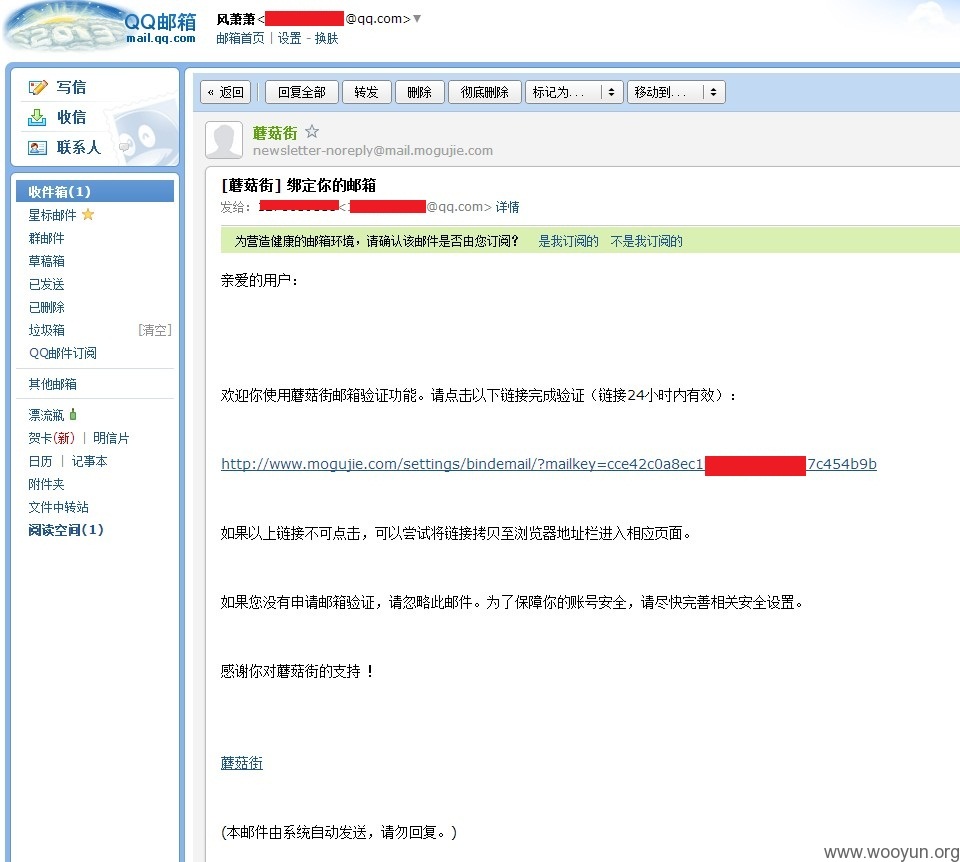
Task: Open 阅读空间(1) in sidebar
Action: point(66,530)
